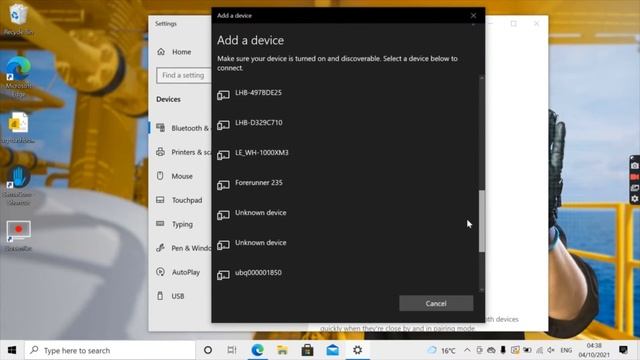
Task: Click the taskbar search box
Action: (x=110, y=350)
